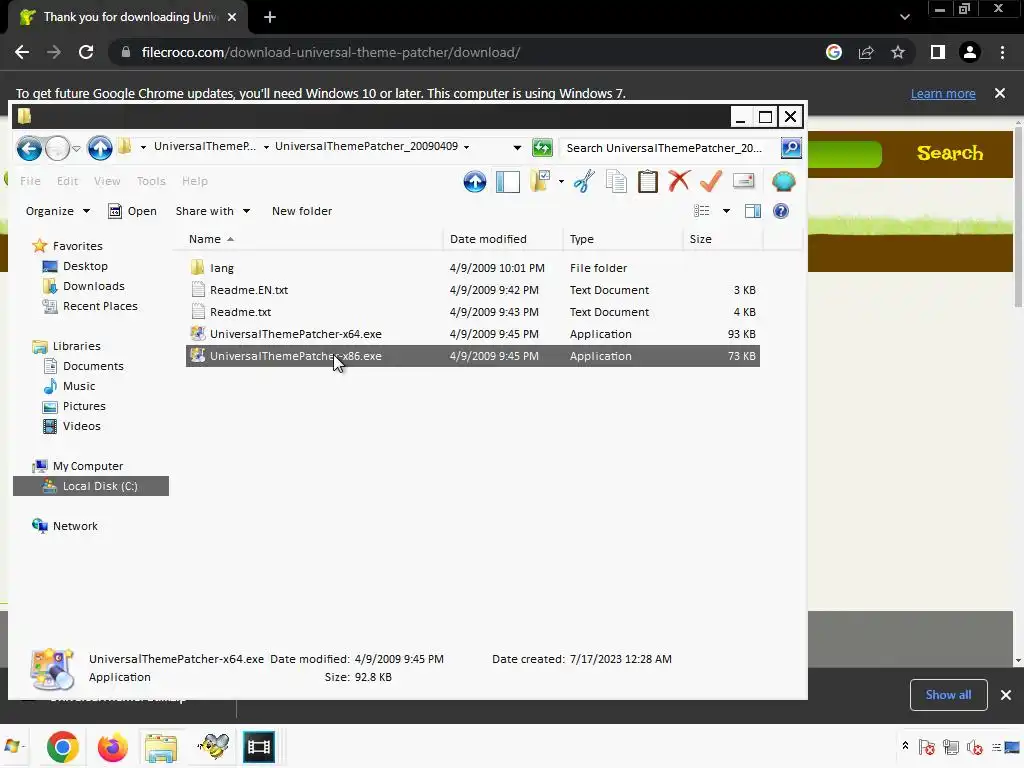Select the Readme.EN.txt file
Viewport: 1024px width, 768px height.
click(473, 290)
